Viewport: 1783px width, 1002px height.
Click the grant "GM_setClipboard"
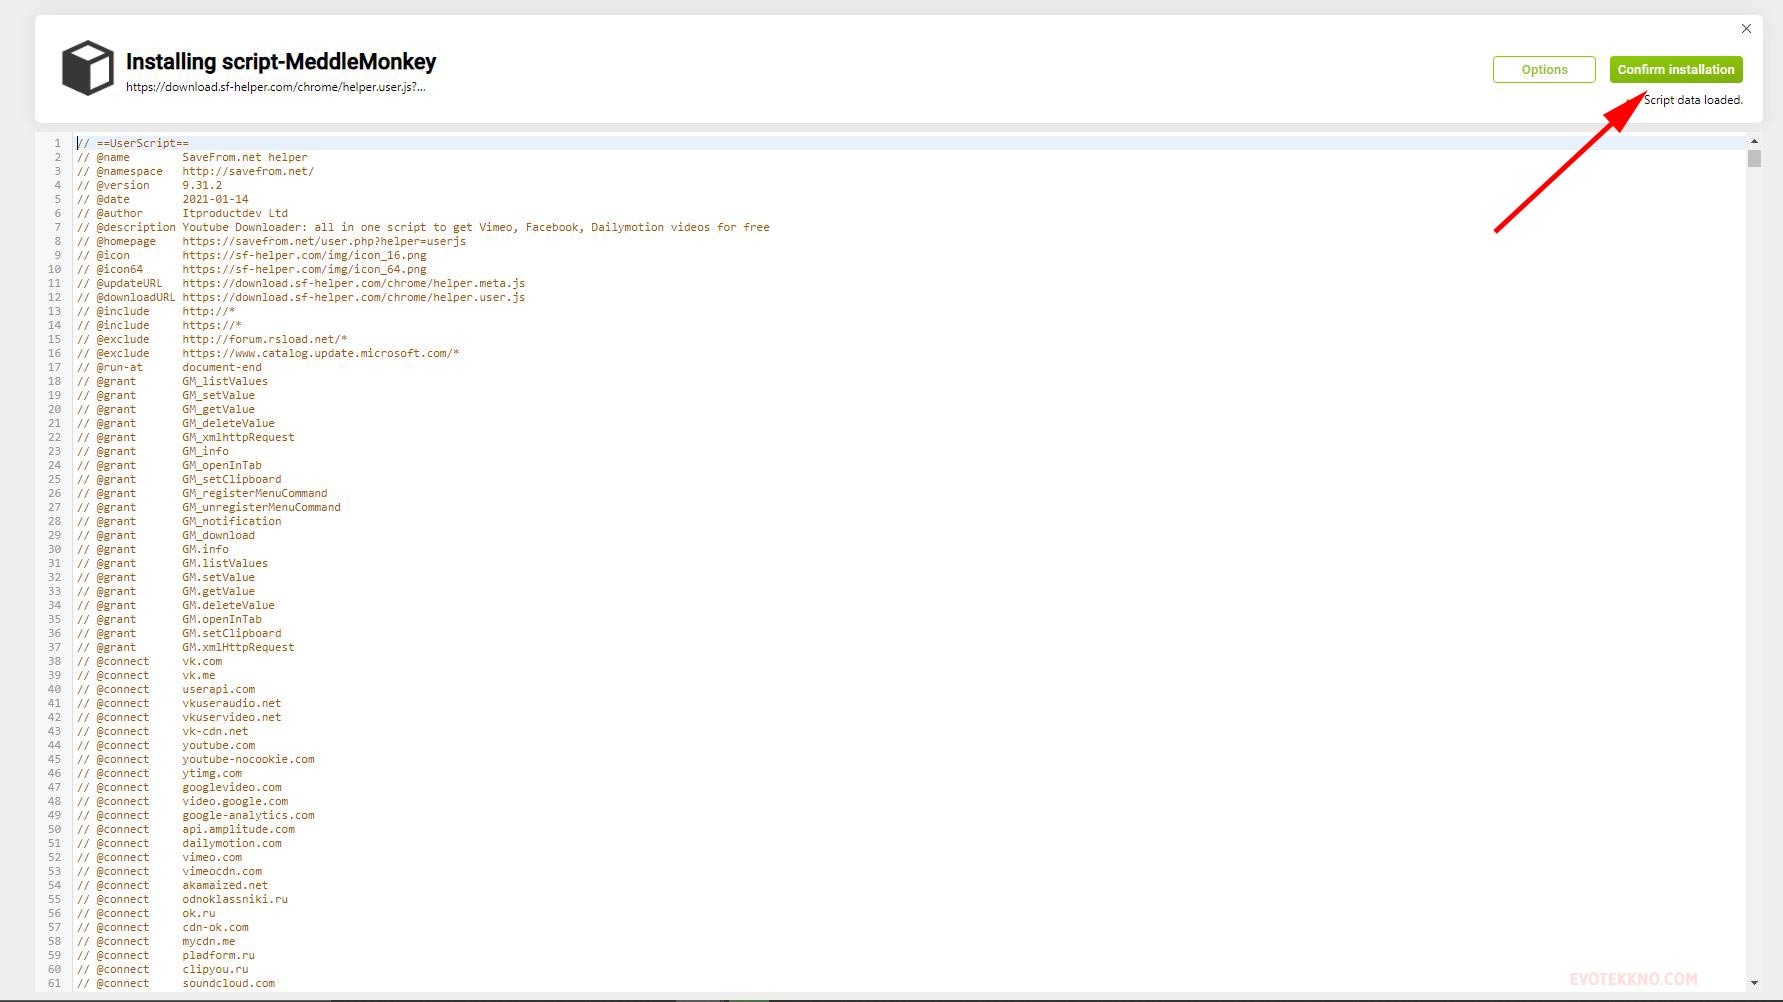(x=232, y=479)
